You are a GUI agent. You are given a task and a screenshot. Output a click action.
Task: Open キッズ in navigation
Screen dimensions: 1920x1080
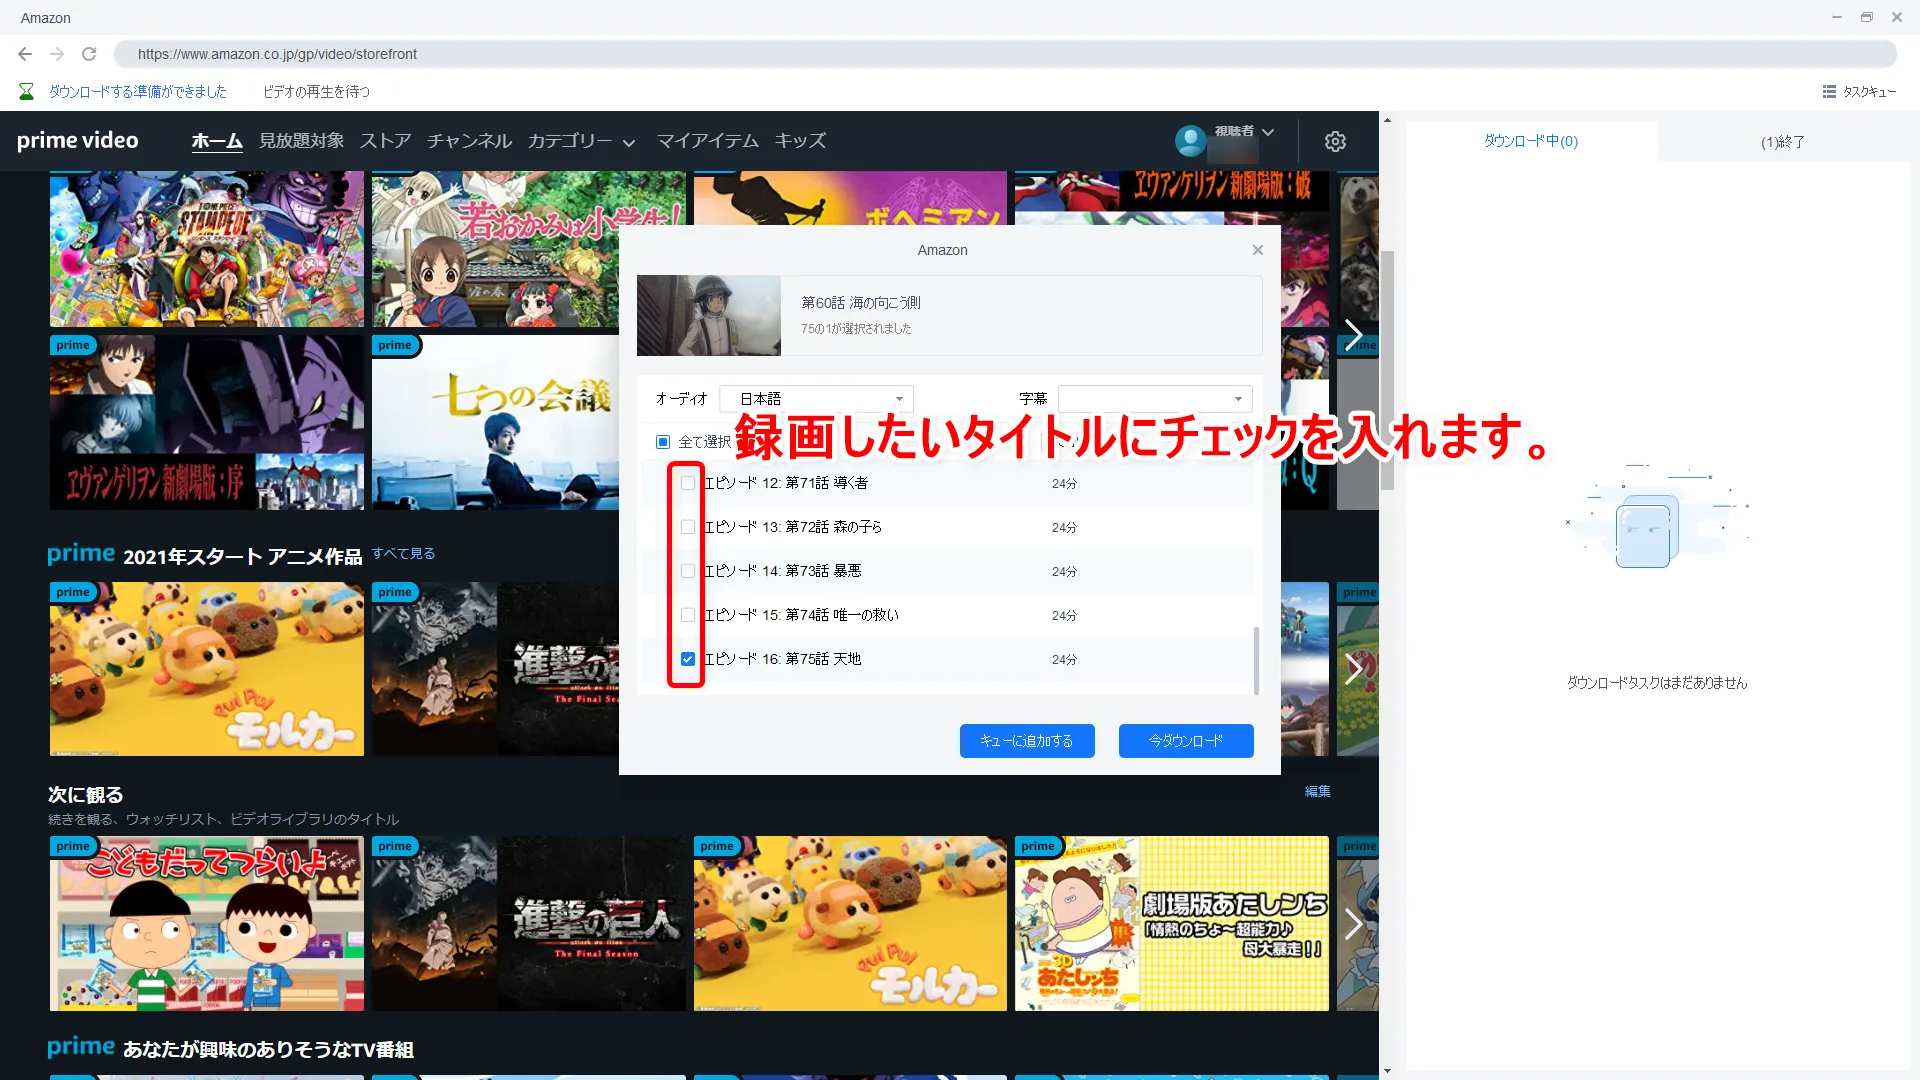pos(800,141)
